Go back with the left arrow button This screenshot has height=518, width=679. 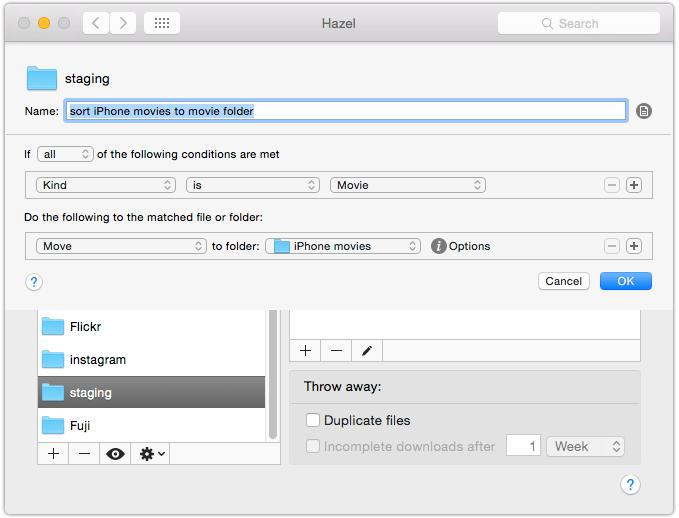click(96, 23)
